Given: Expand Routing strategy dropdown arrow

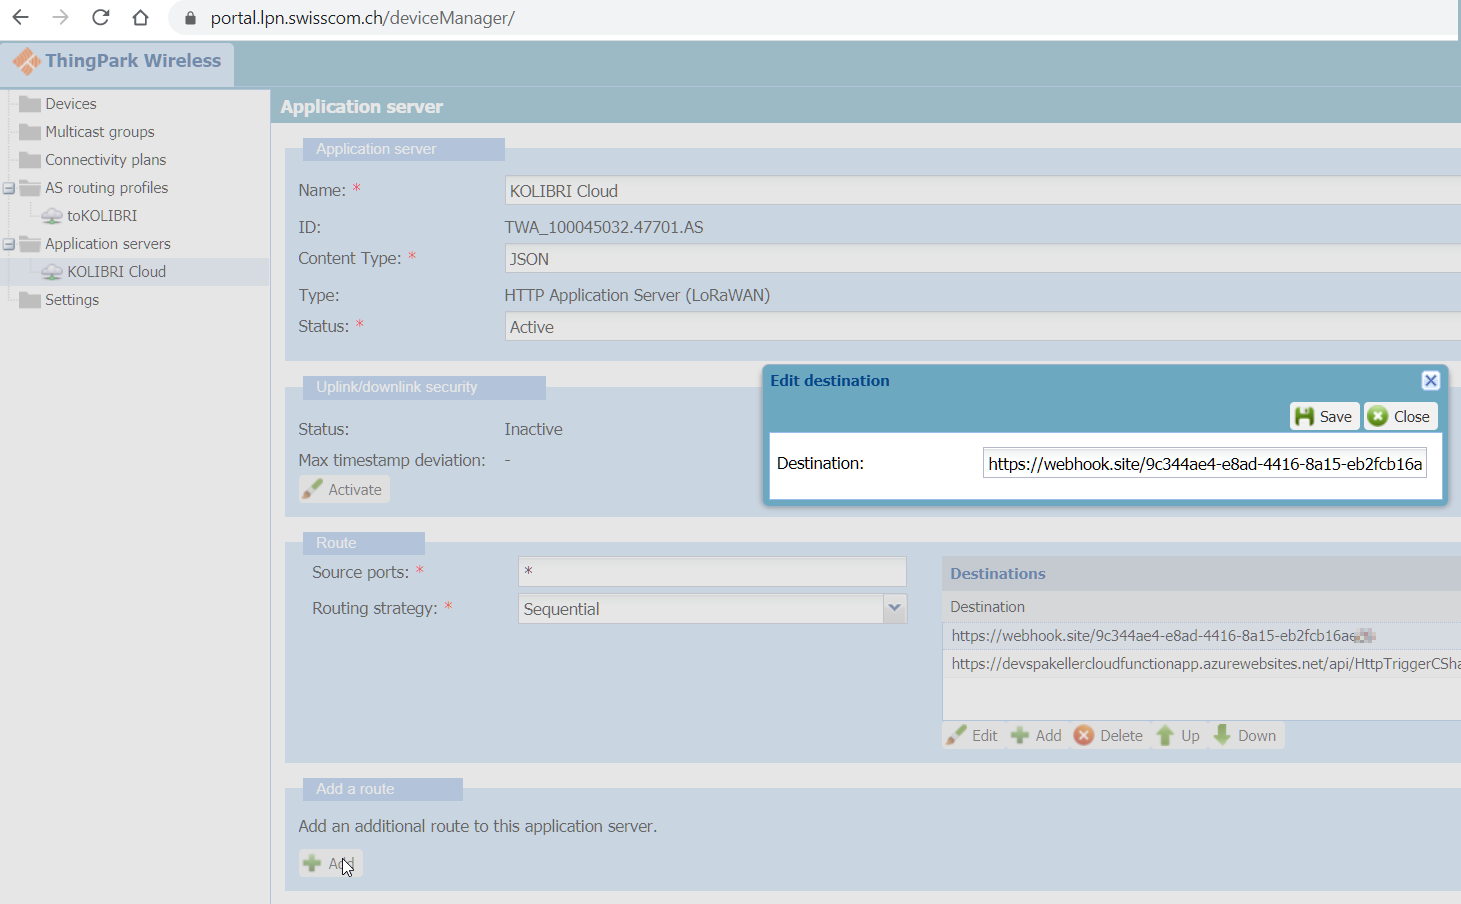Looking at the screenshot, I should pos(895,609).
